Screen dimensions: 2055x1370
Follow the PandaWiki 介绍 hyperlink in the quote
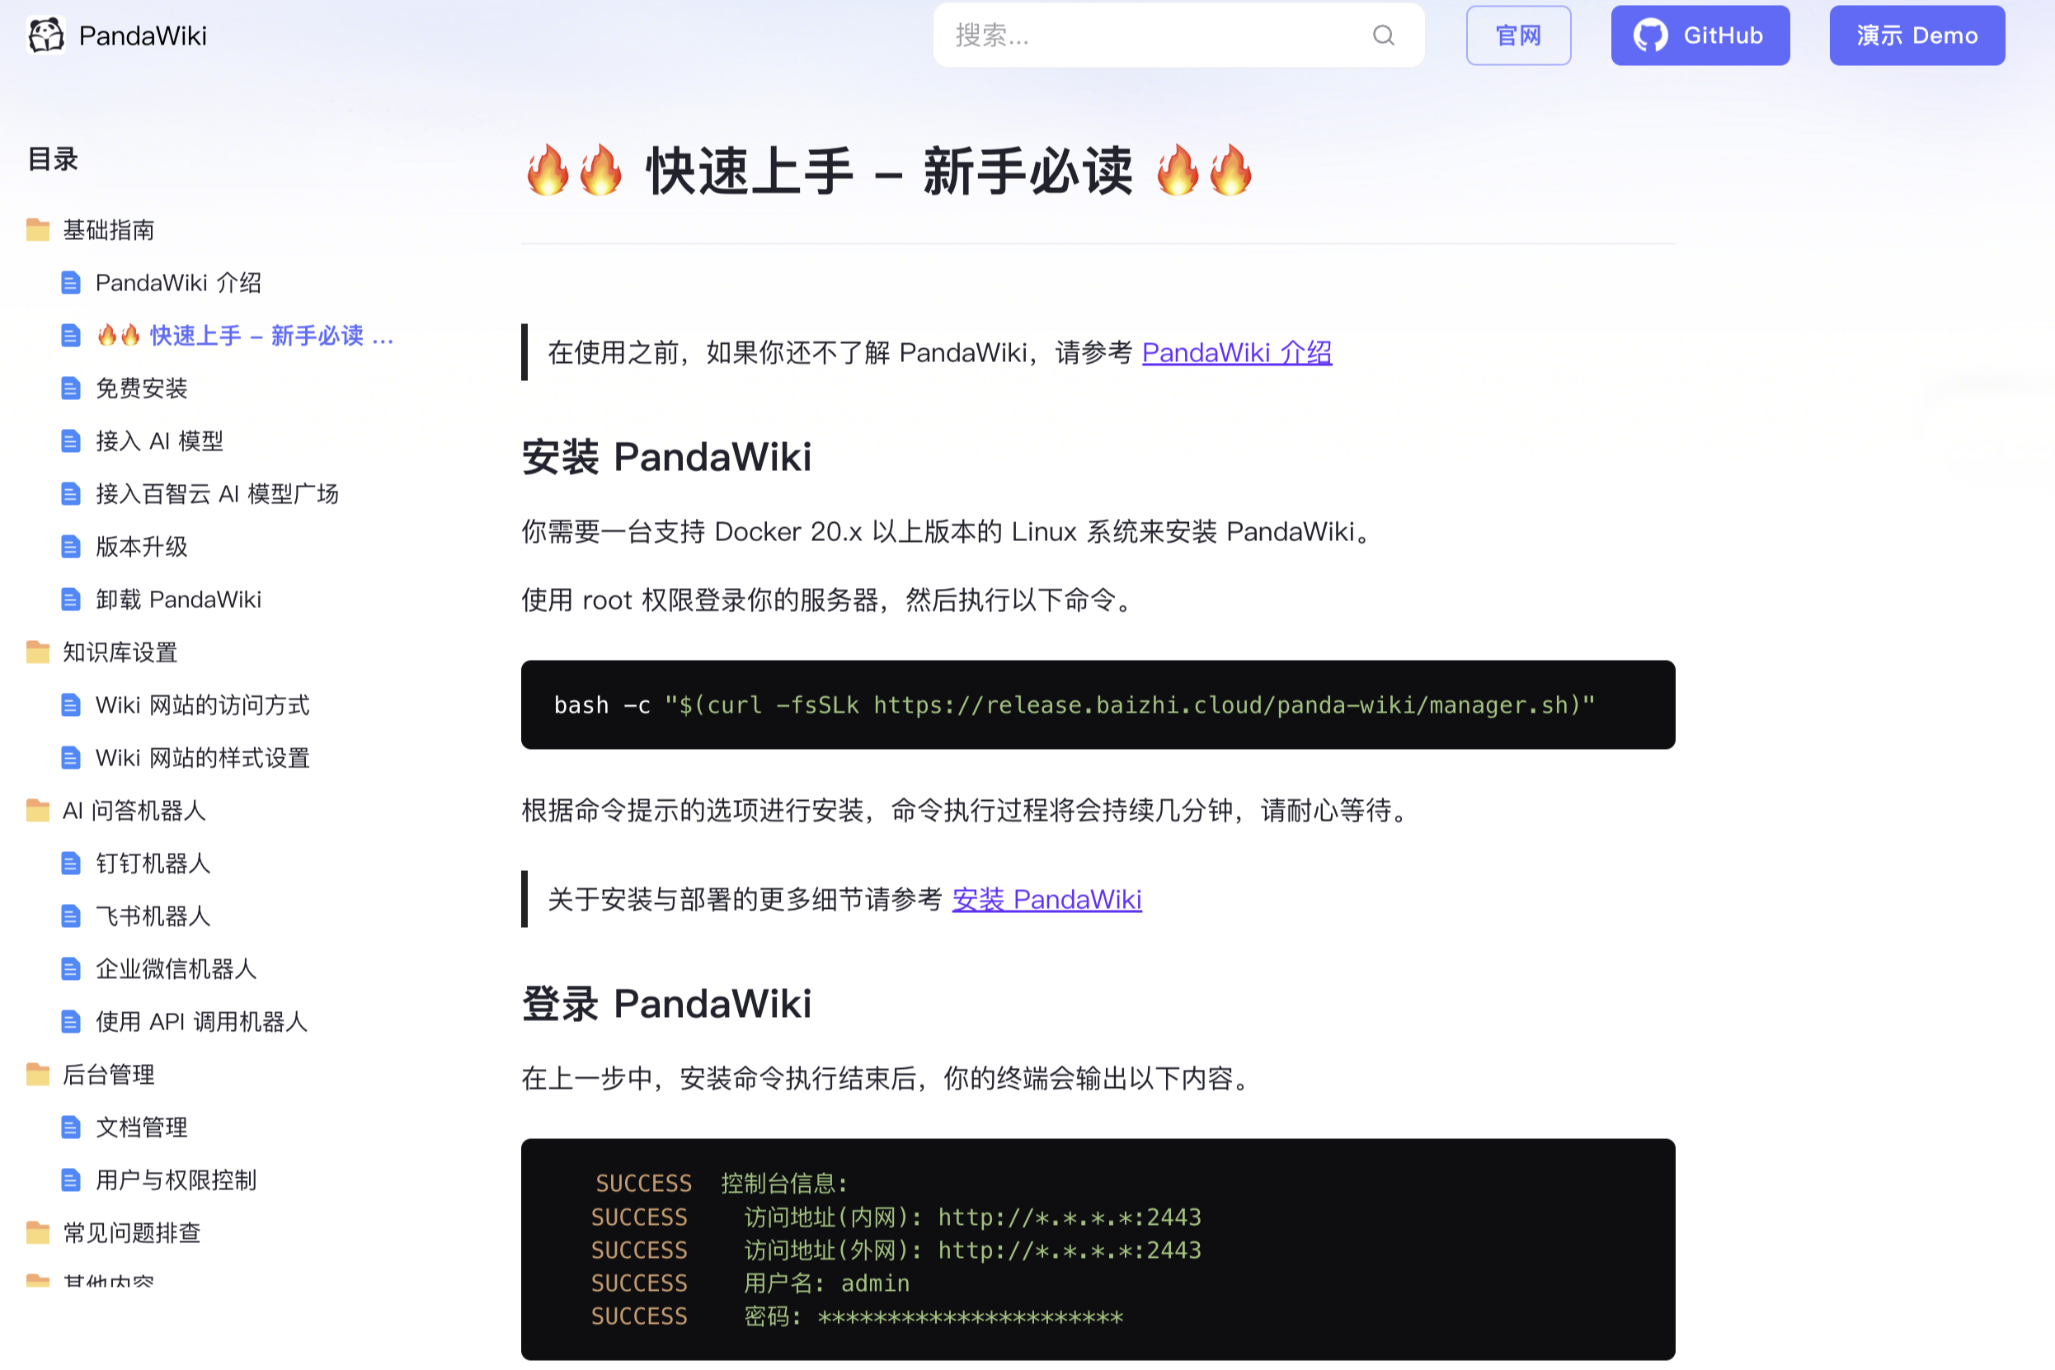pyautogui.click(x=1236, y=353)
